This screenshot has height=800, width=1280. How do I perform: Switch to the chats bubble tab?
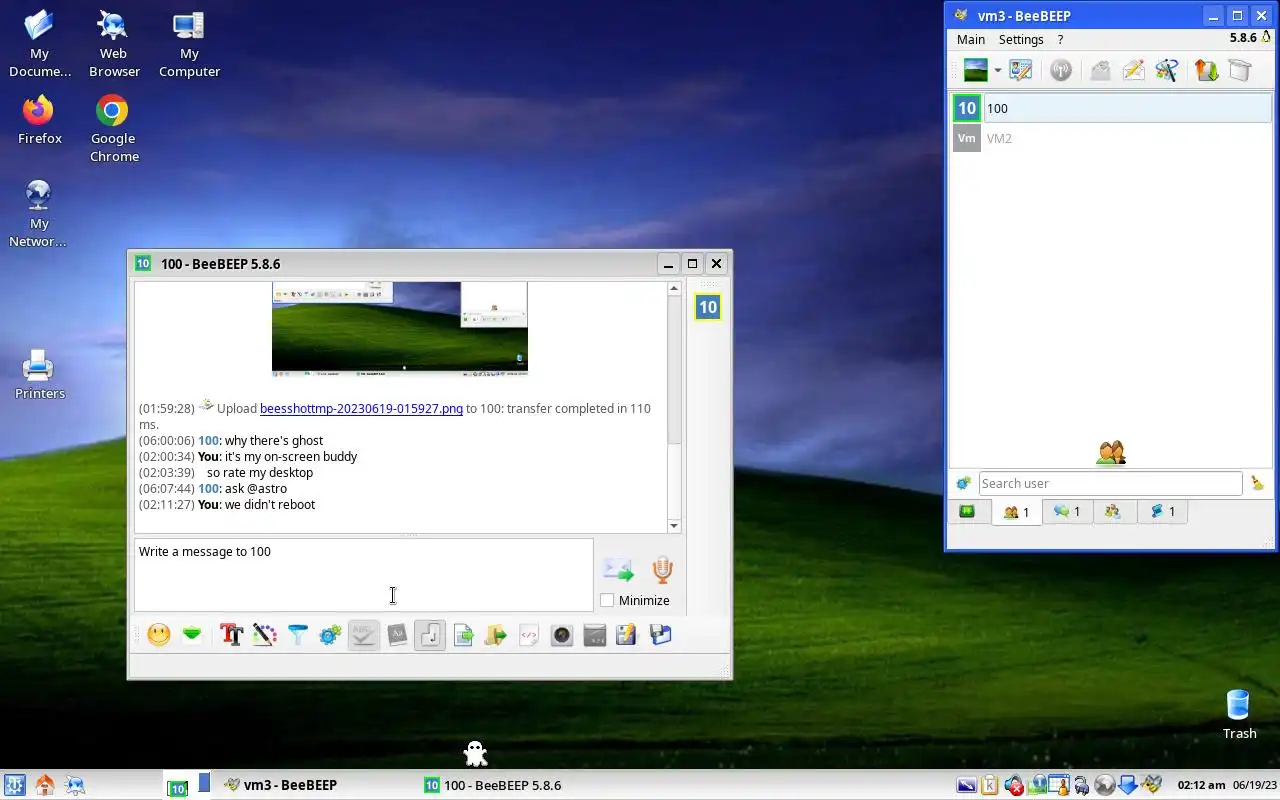pyautogui.click(x=1067, y=511)
